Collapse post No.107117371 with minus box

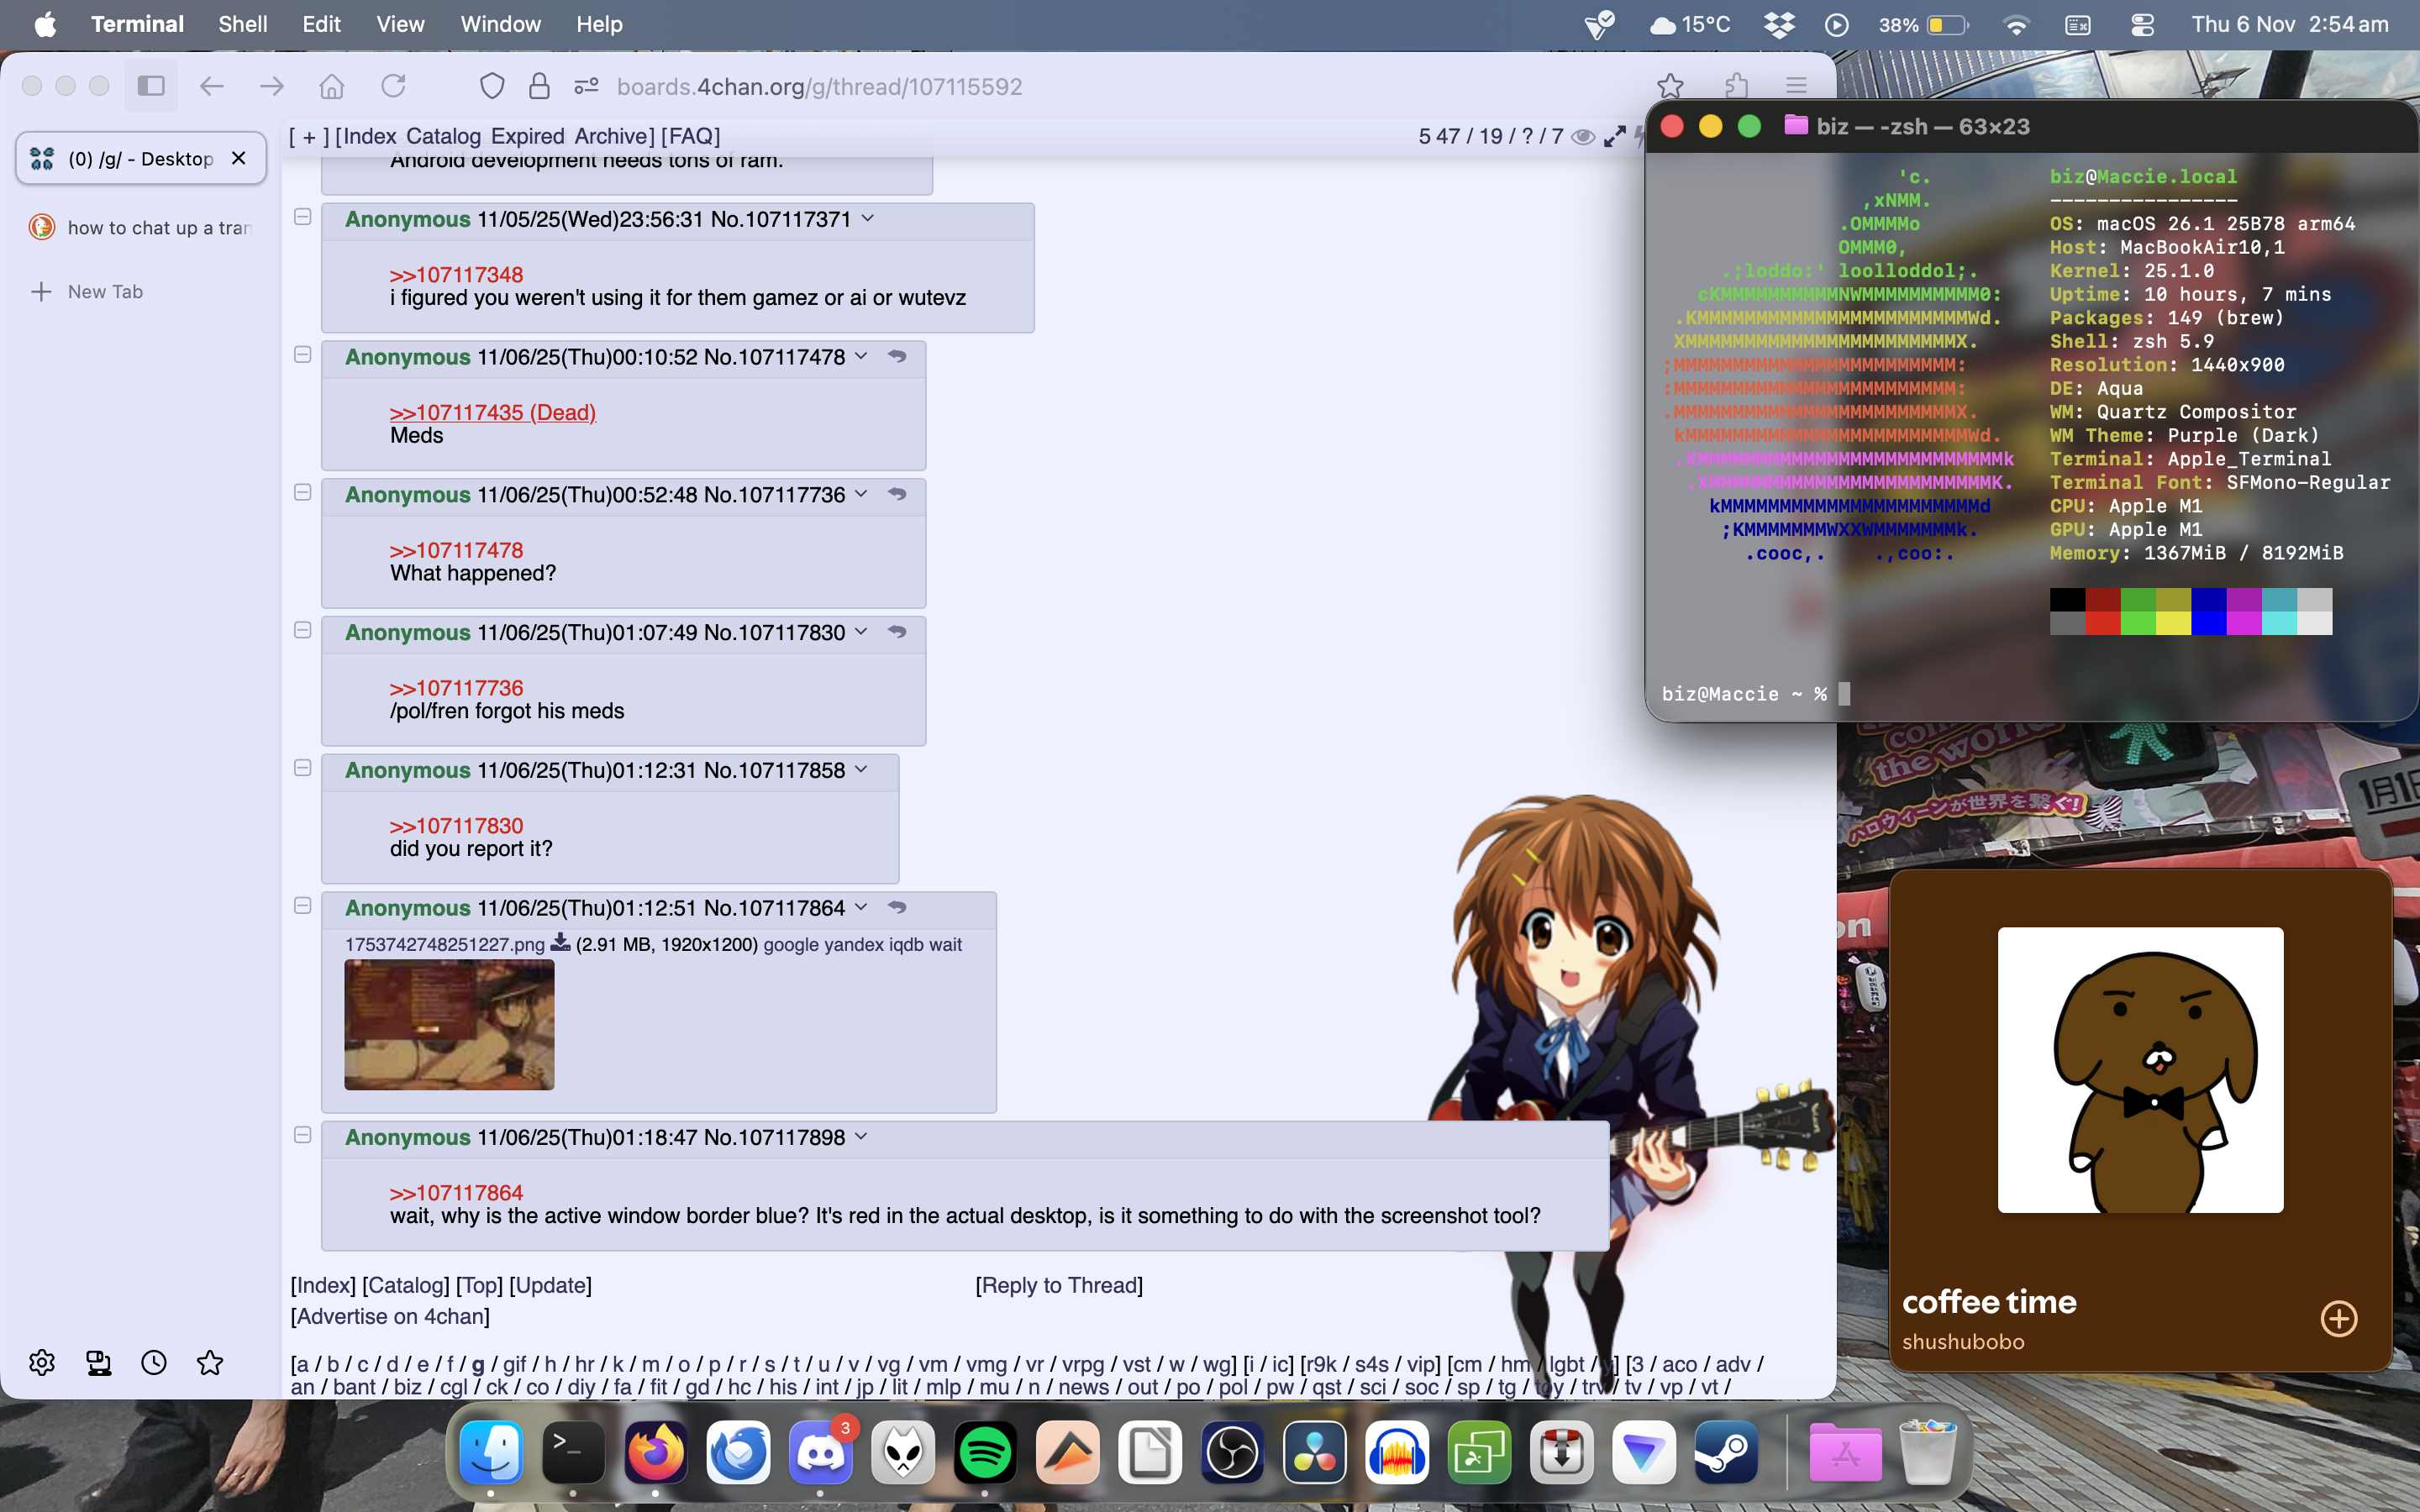pos(303,217)
